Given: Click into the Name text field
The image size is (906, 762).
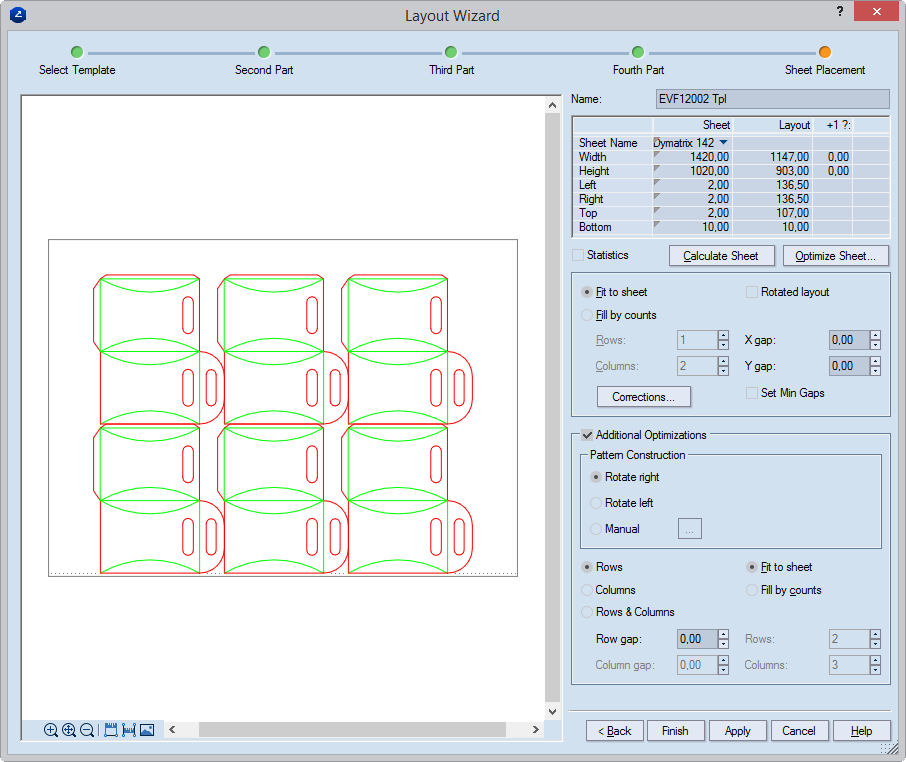Looking at the screenshot, I should pos(771,99).
